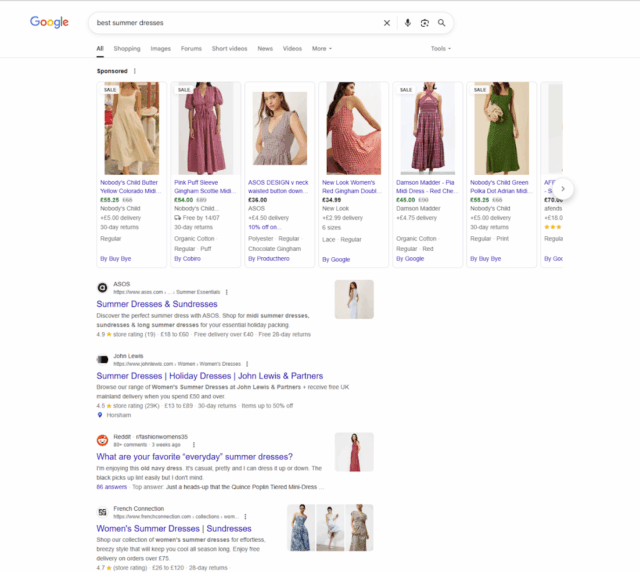
Task: Clear the search box with the X icon
Action: [x=387, y=23]
